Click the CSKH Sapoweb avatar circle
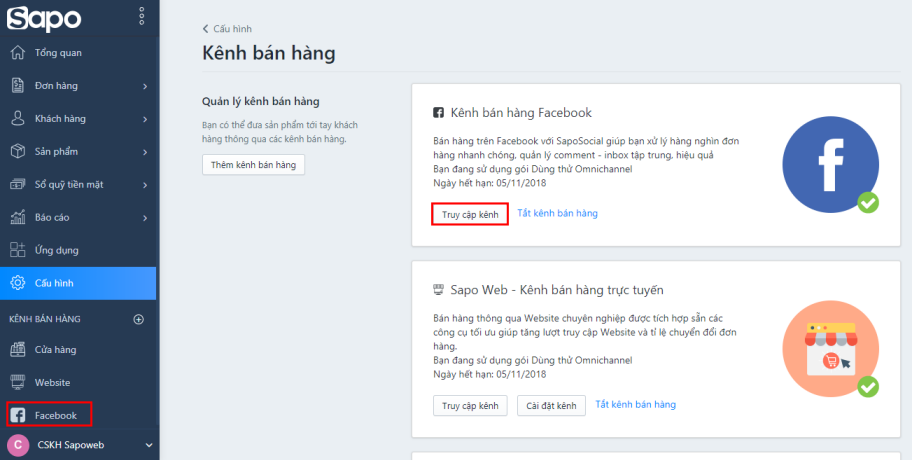This screenshot has height=460, width=912. (x=18, y=445)
